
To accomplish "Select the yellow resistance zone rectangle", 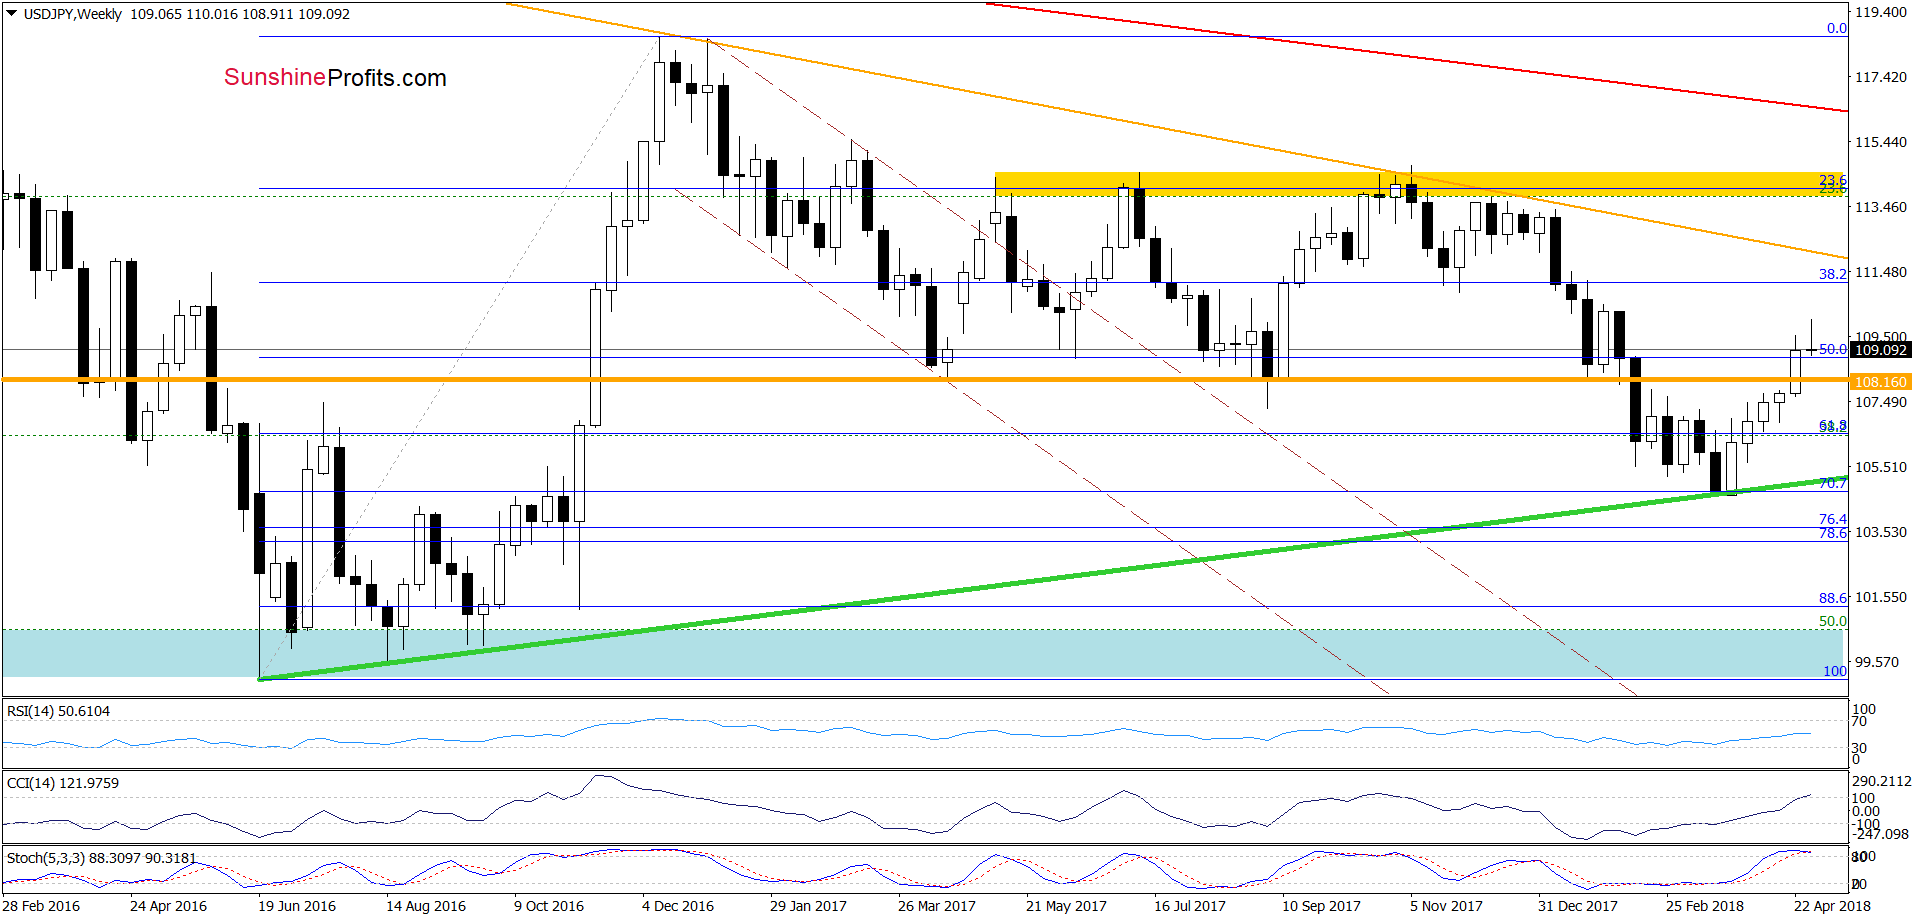I will click(1420, 183).
